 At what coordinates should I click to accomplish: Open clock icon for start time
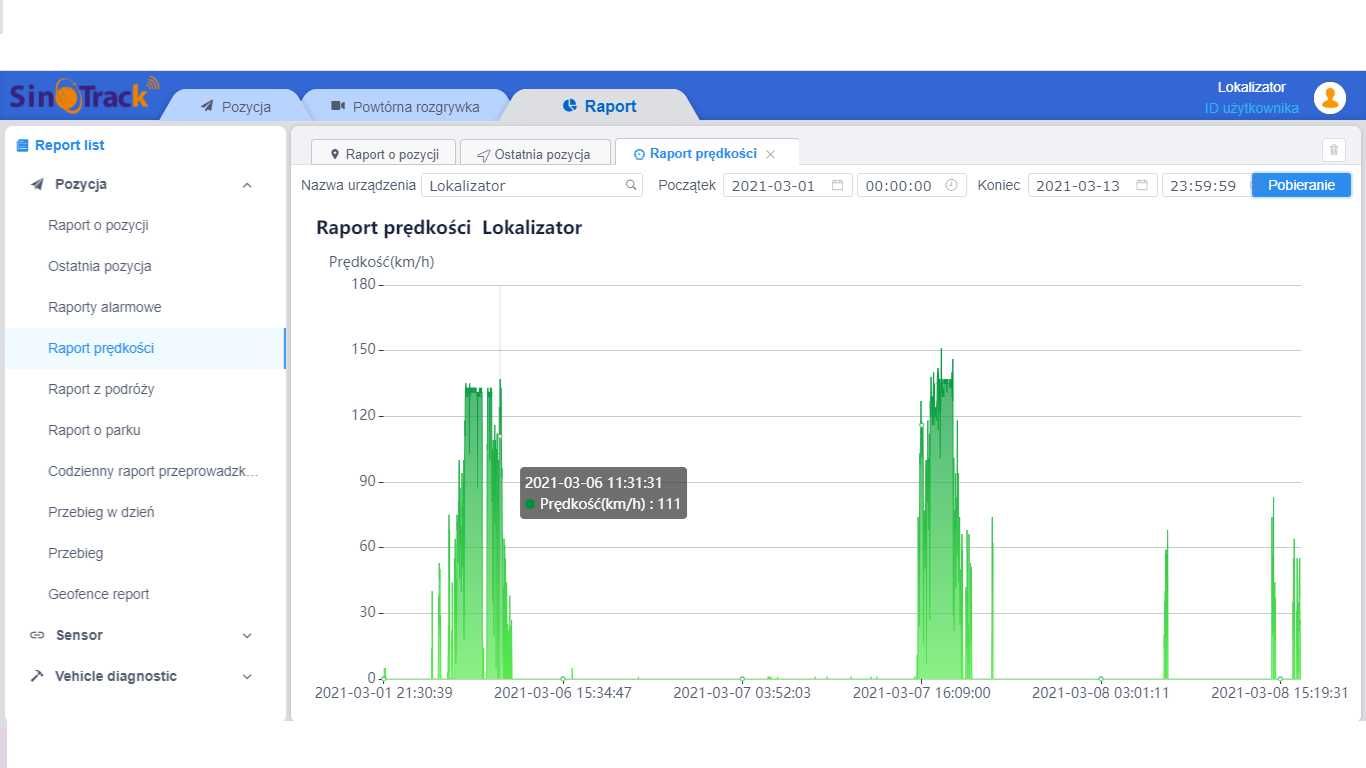click(x=951, y=185)
